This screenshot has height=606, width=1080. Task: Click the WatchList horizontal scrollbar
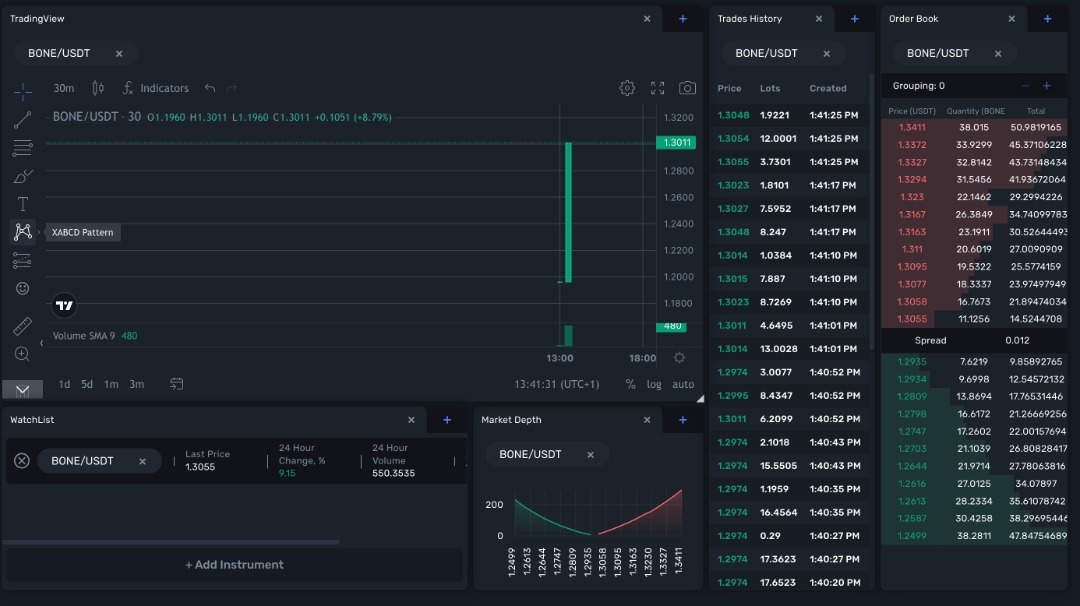click(171, 543)
